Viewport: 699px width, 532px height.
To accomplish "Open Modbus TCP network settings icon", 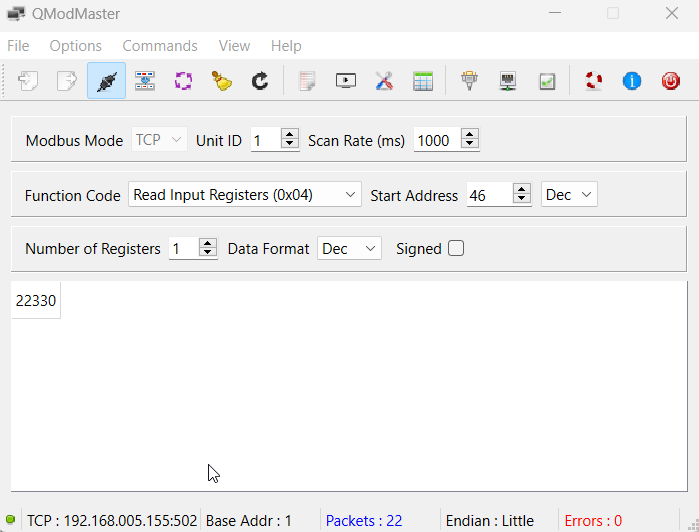I will coord(508,81).
